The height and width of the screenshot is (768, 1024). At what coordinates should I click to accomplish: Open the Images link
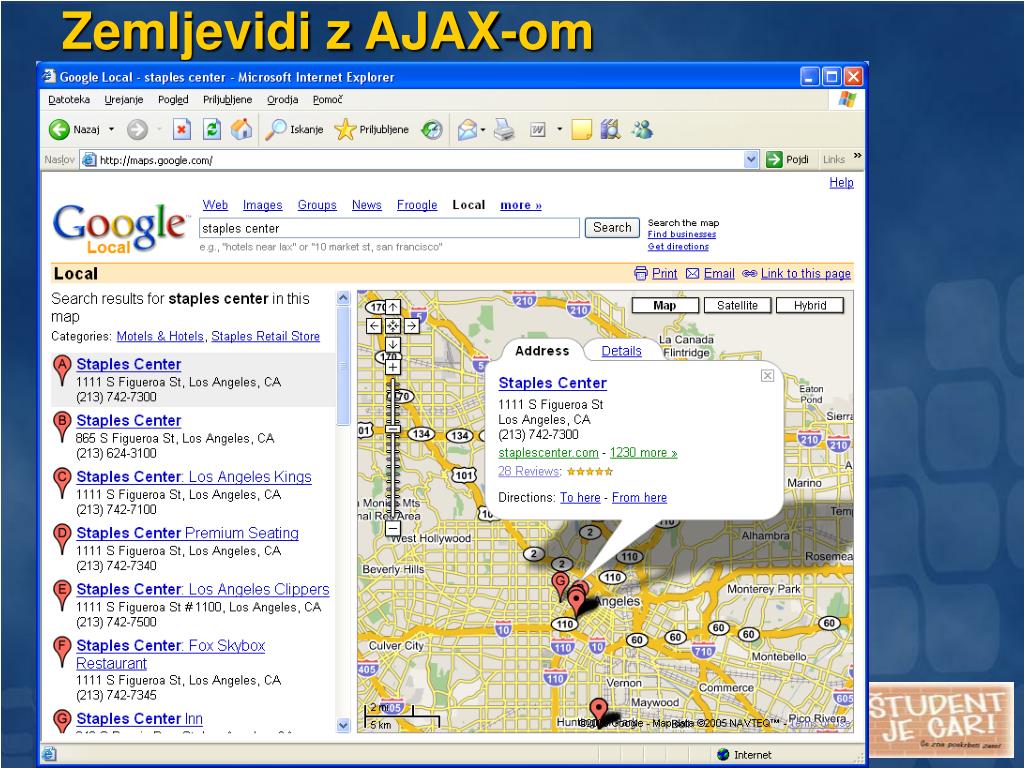tap(263, 205)
